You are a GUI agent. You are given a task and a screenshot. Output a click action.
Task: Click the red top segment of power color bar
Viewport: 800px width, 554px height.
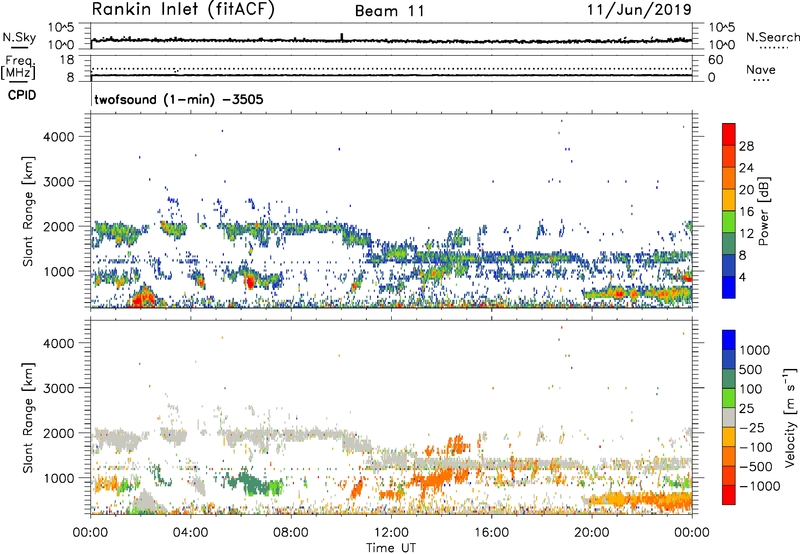729,134
